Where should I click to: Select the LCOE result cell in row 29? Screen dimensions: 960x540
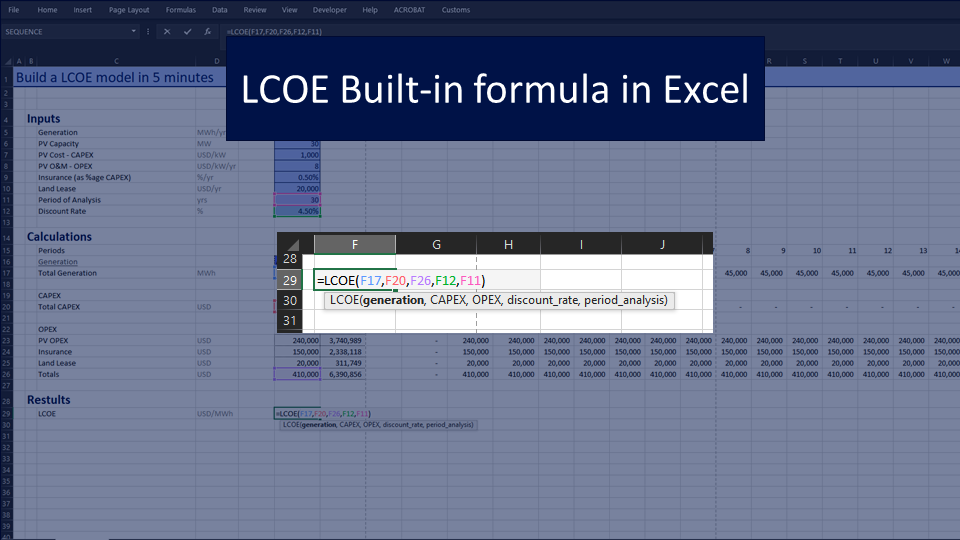pos(297,414)
